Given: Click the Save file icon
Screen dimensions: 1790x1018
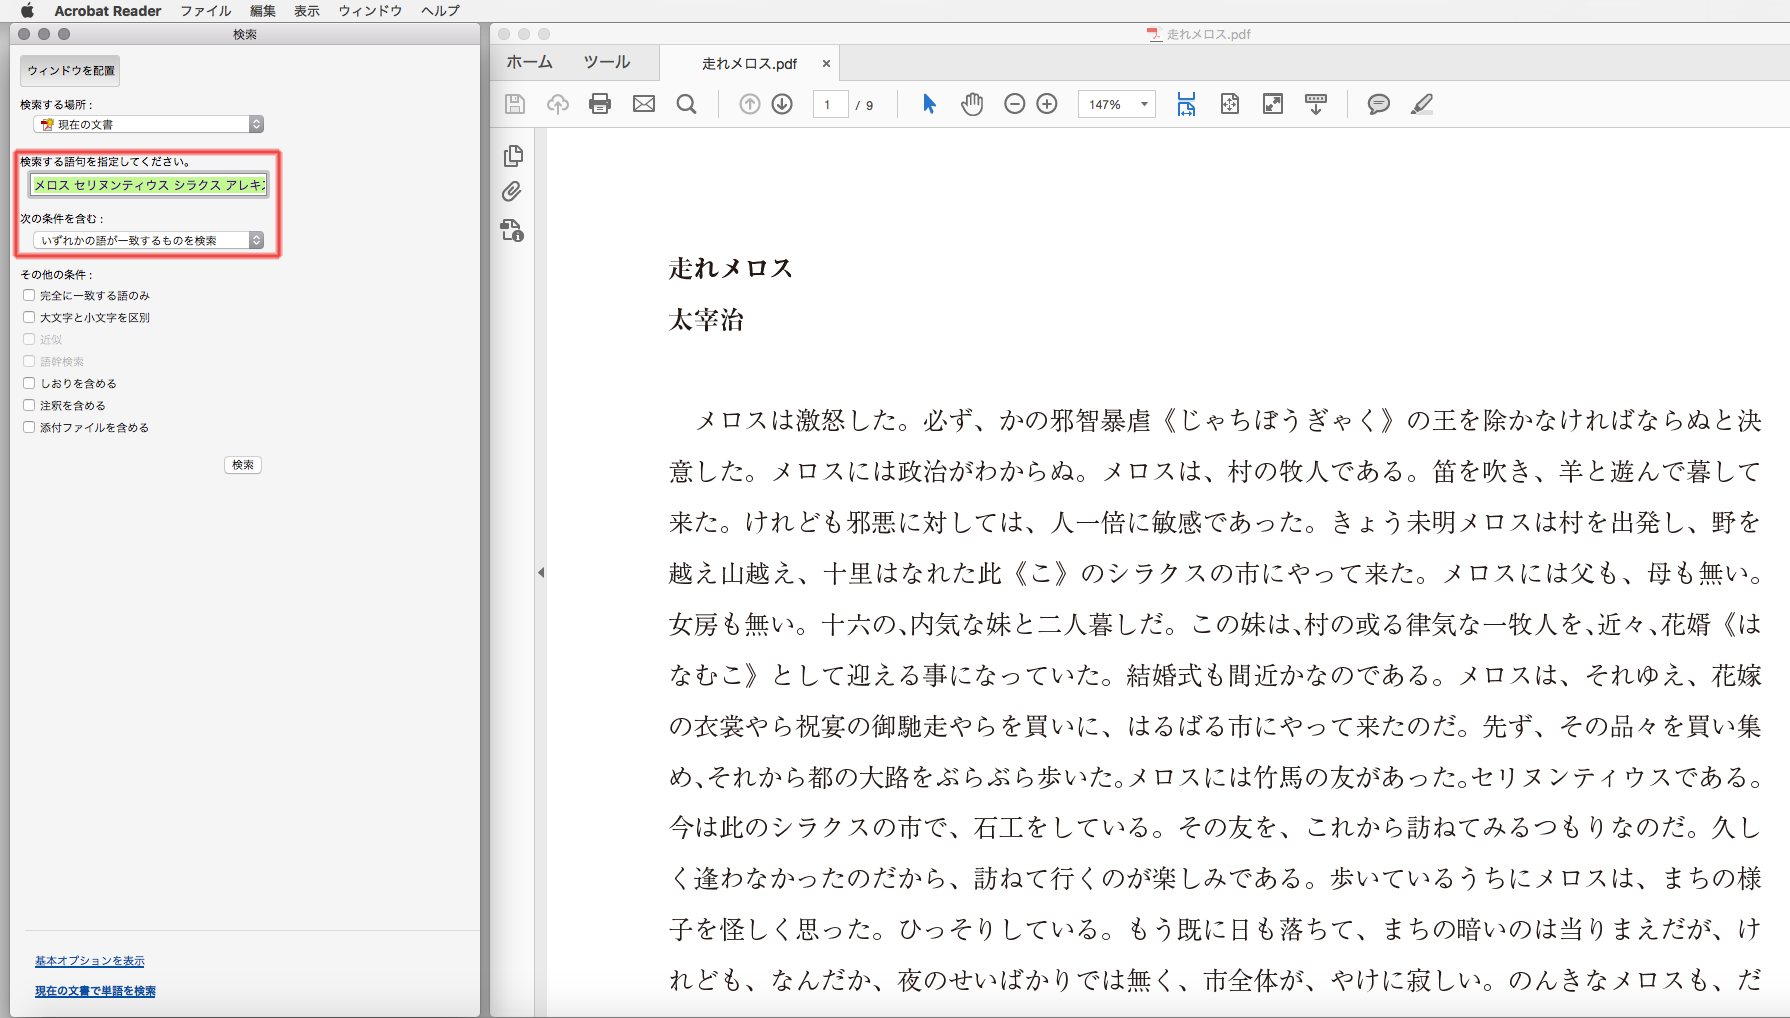Looking at the screenshot, I should click(x=515, y=104).
